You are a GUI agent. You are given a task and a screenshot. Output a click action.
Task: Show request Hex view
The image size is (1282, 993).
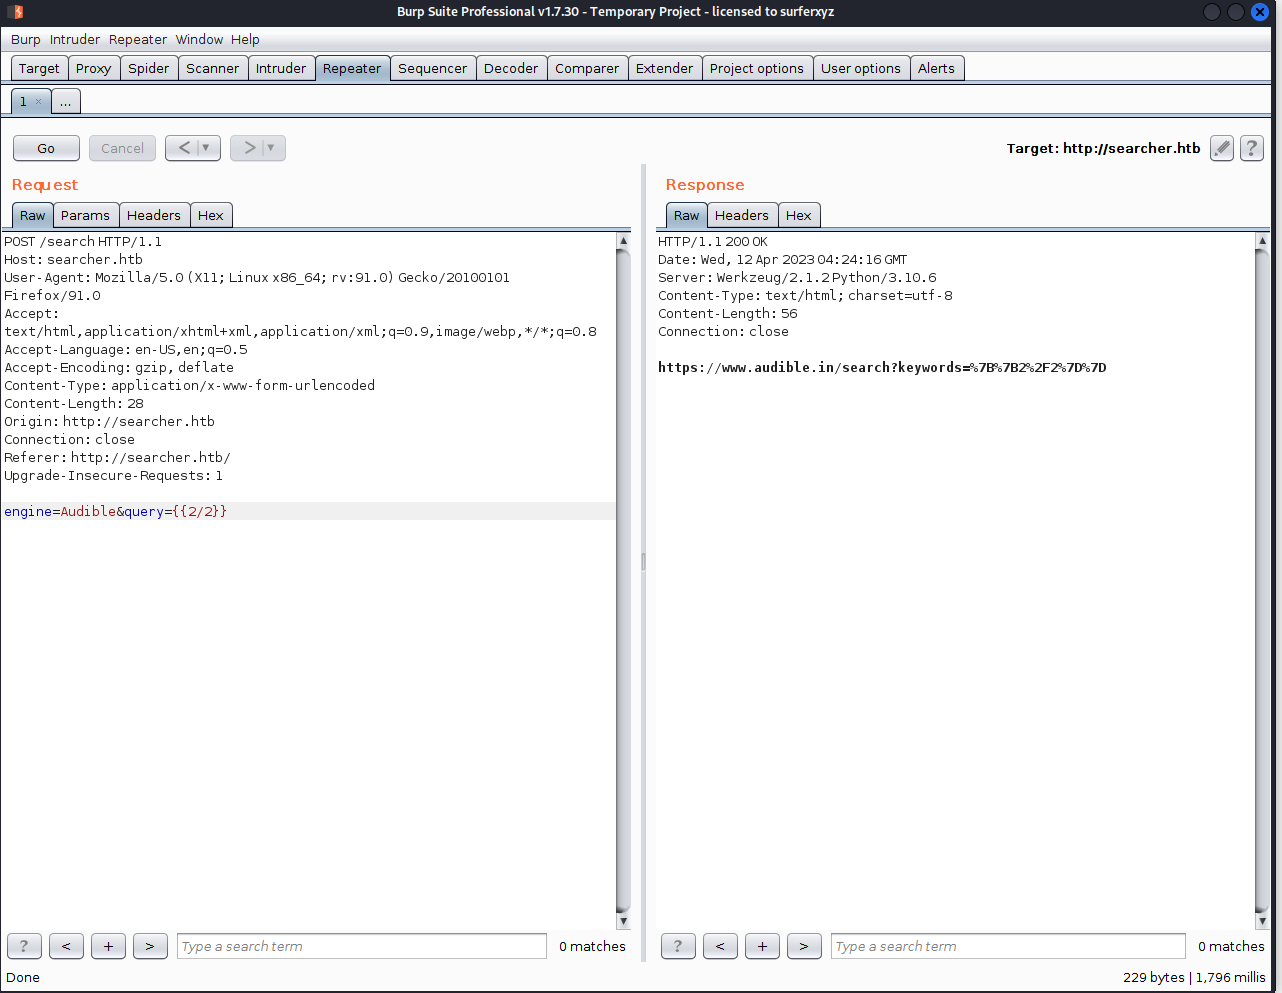pos(211,215)
